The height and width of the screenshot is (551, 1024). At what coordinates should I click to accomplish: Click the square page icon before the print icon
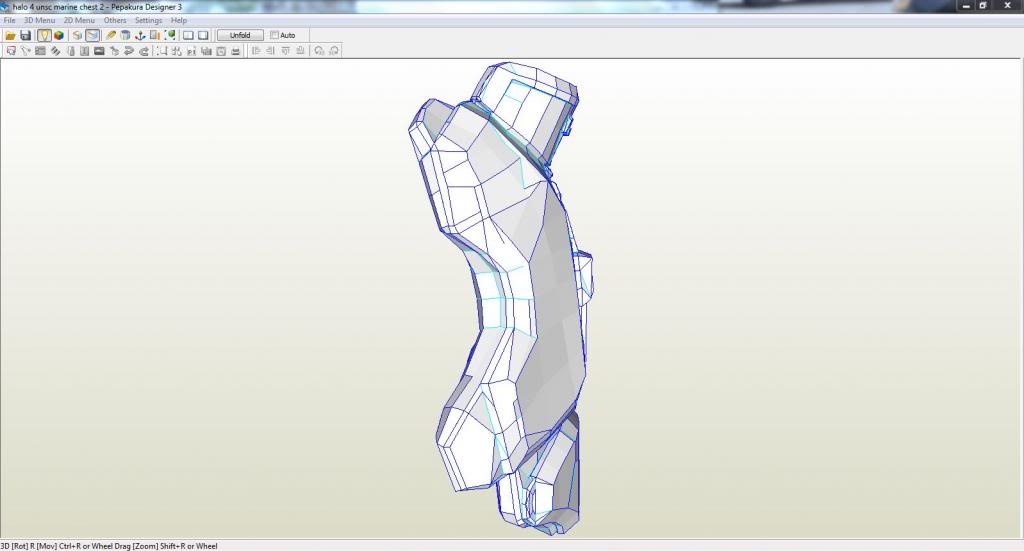[x=221, y=51]
